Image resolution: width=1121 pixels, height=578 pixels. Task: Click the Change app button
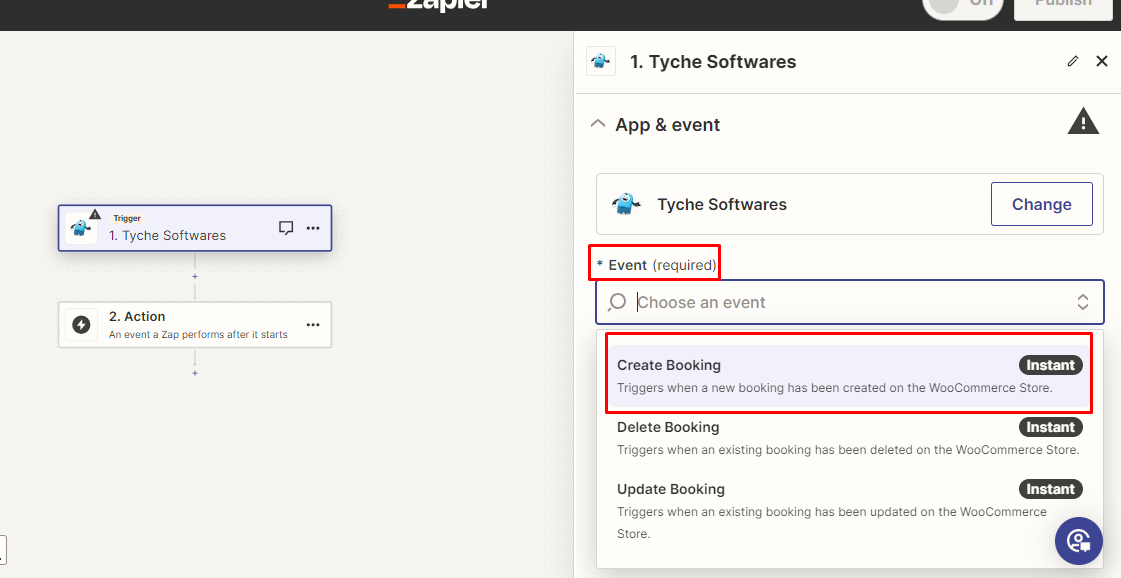click(1042, 204)
